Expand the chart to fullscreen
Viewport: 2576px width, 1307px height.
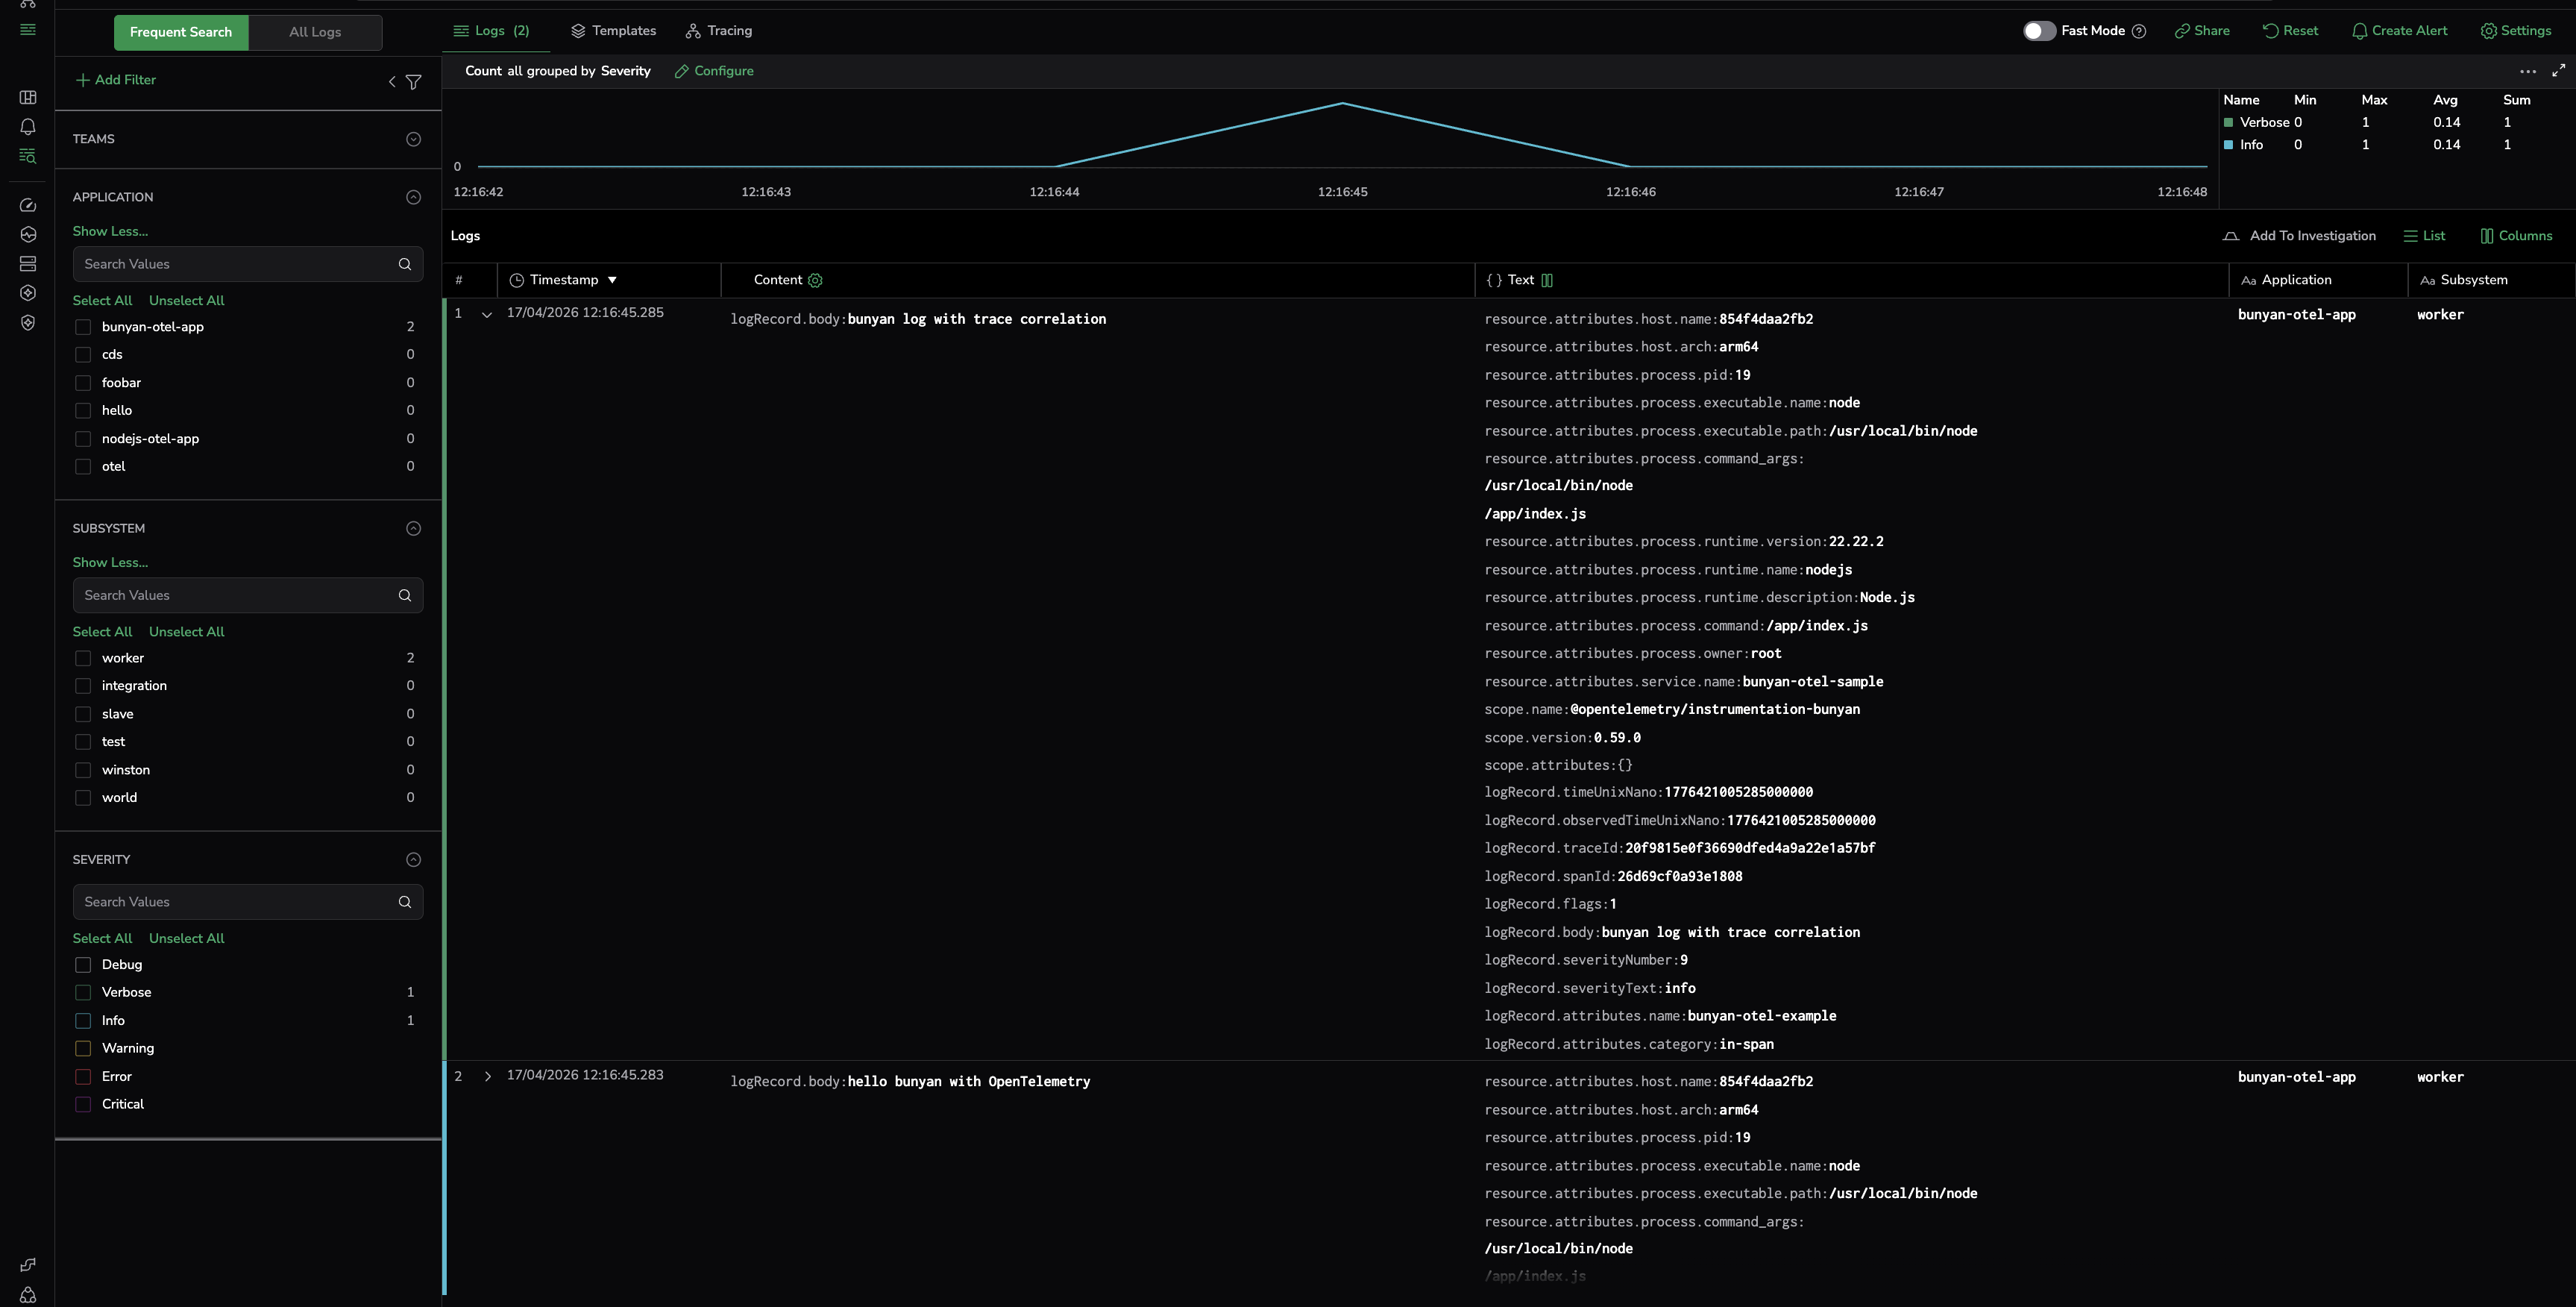(x=2558, y=70)
